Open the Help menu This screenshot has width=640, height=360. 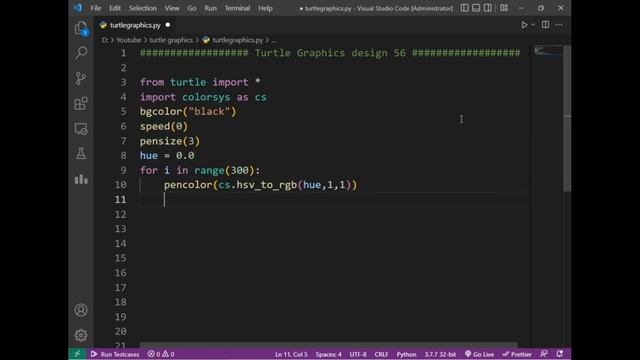[x=265, y=8]
